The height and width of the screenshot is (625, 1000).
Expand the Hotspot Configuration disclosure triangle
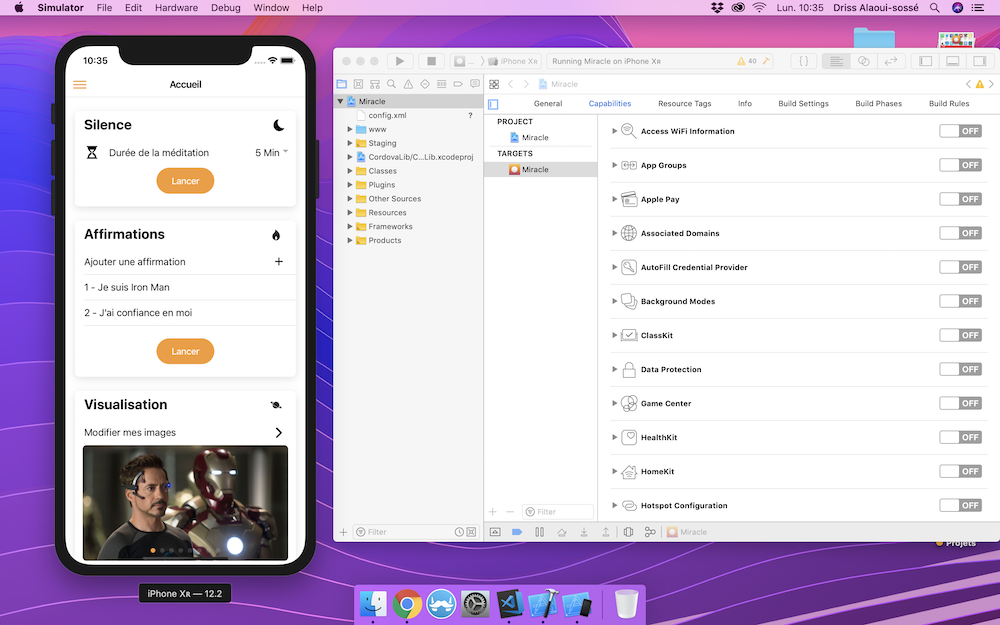pos(614,505)
